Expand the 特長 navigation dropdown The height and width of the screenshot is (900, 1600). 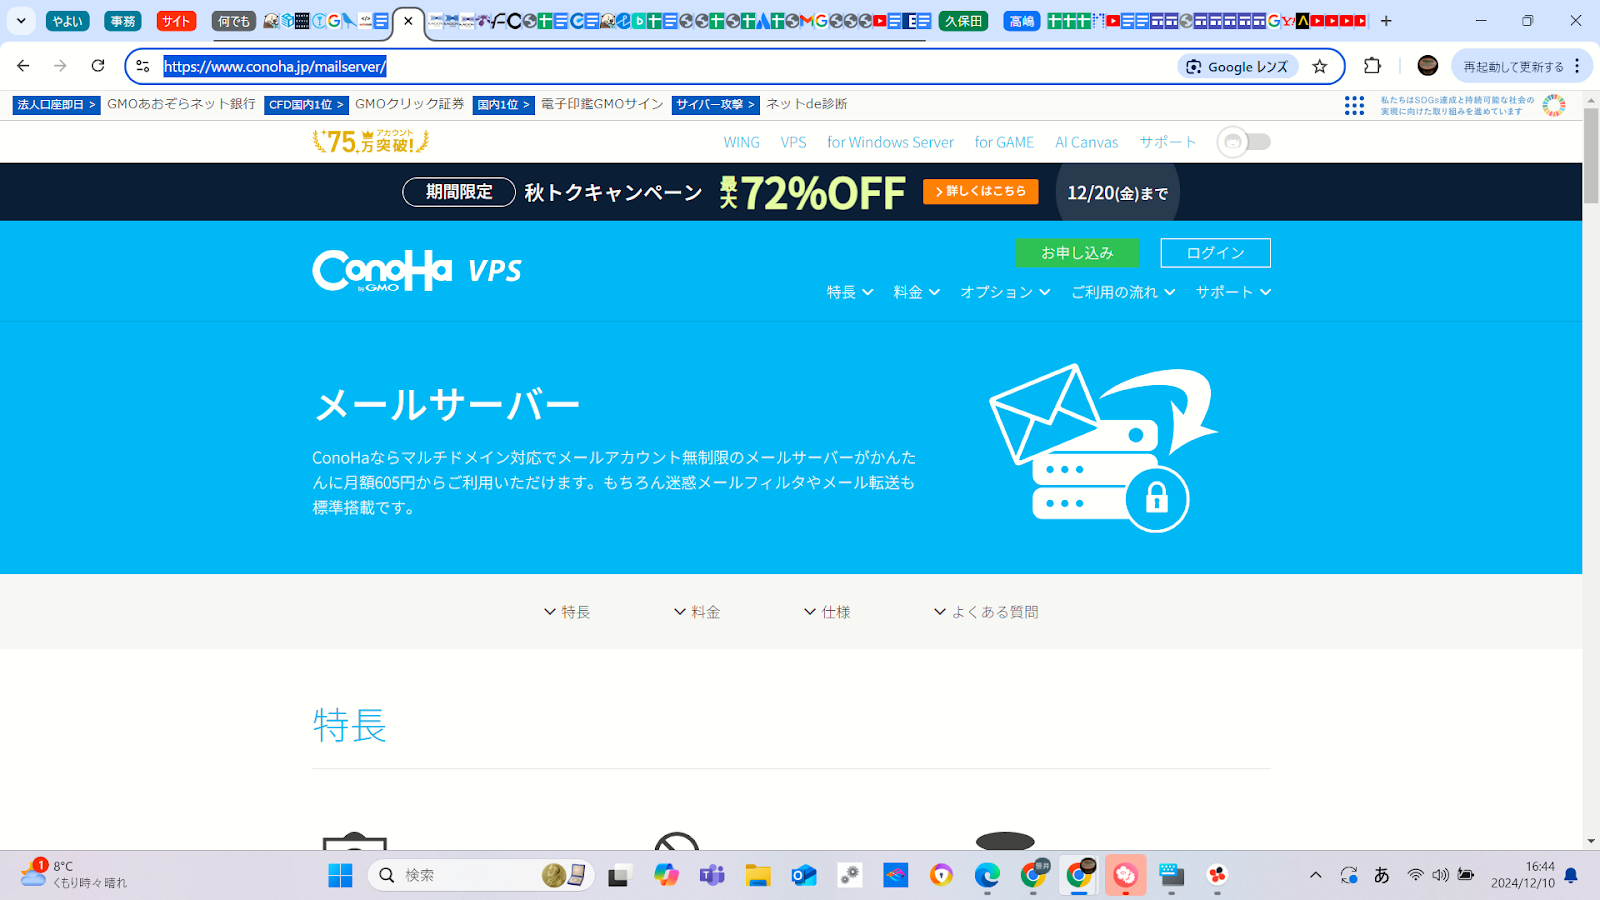850,292
